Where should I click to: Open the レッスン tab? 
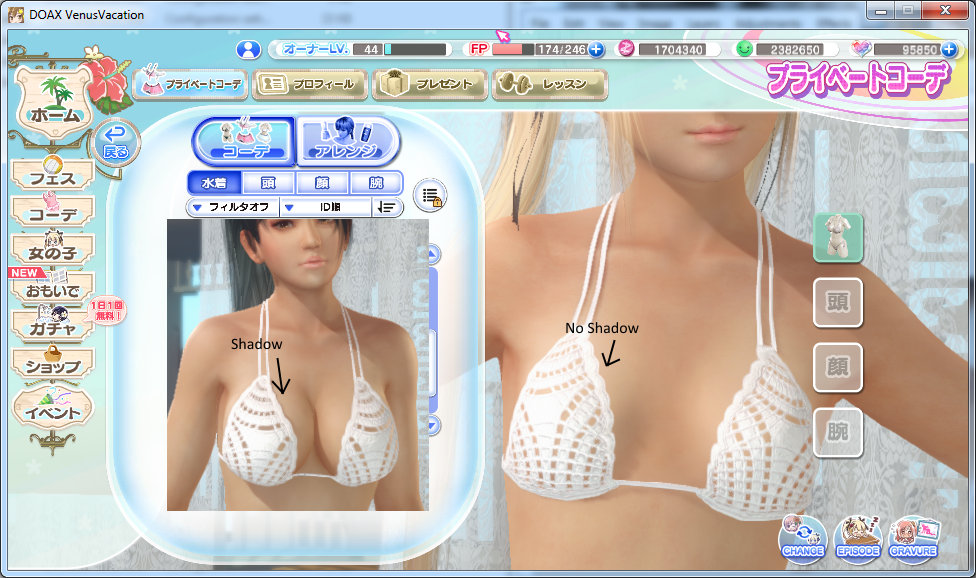point(550,84)
